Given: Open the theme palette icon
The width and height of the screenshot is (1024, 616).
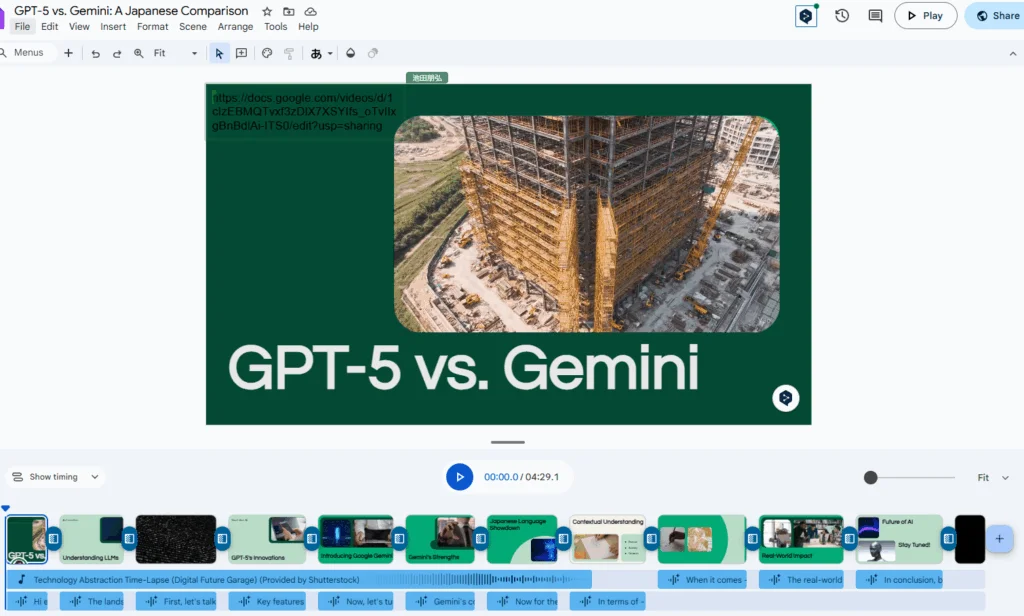Looking at the screenshot, I should pyautogui.click(x=267, y=54).
